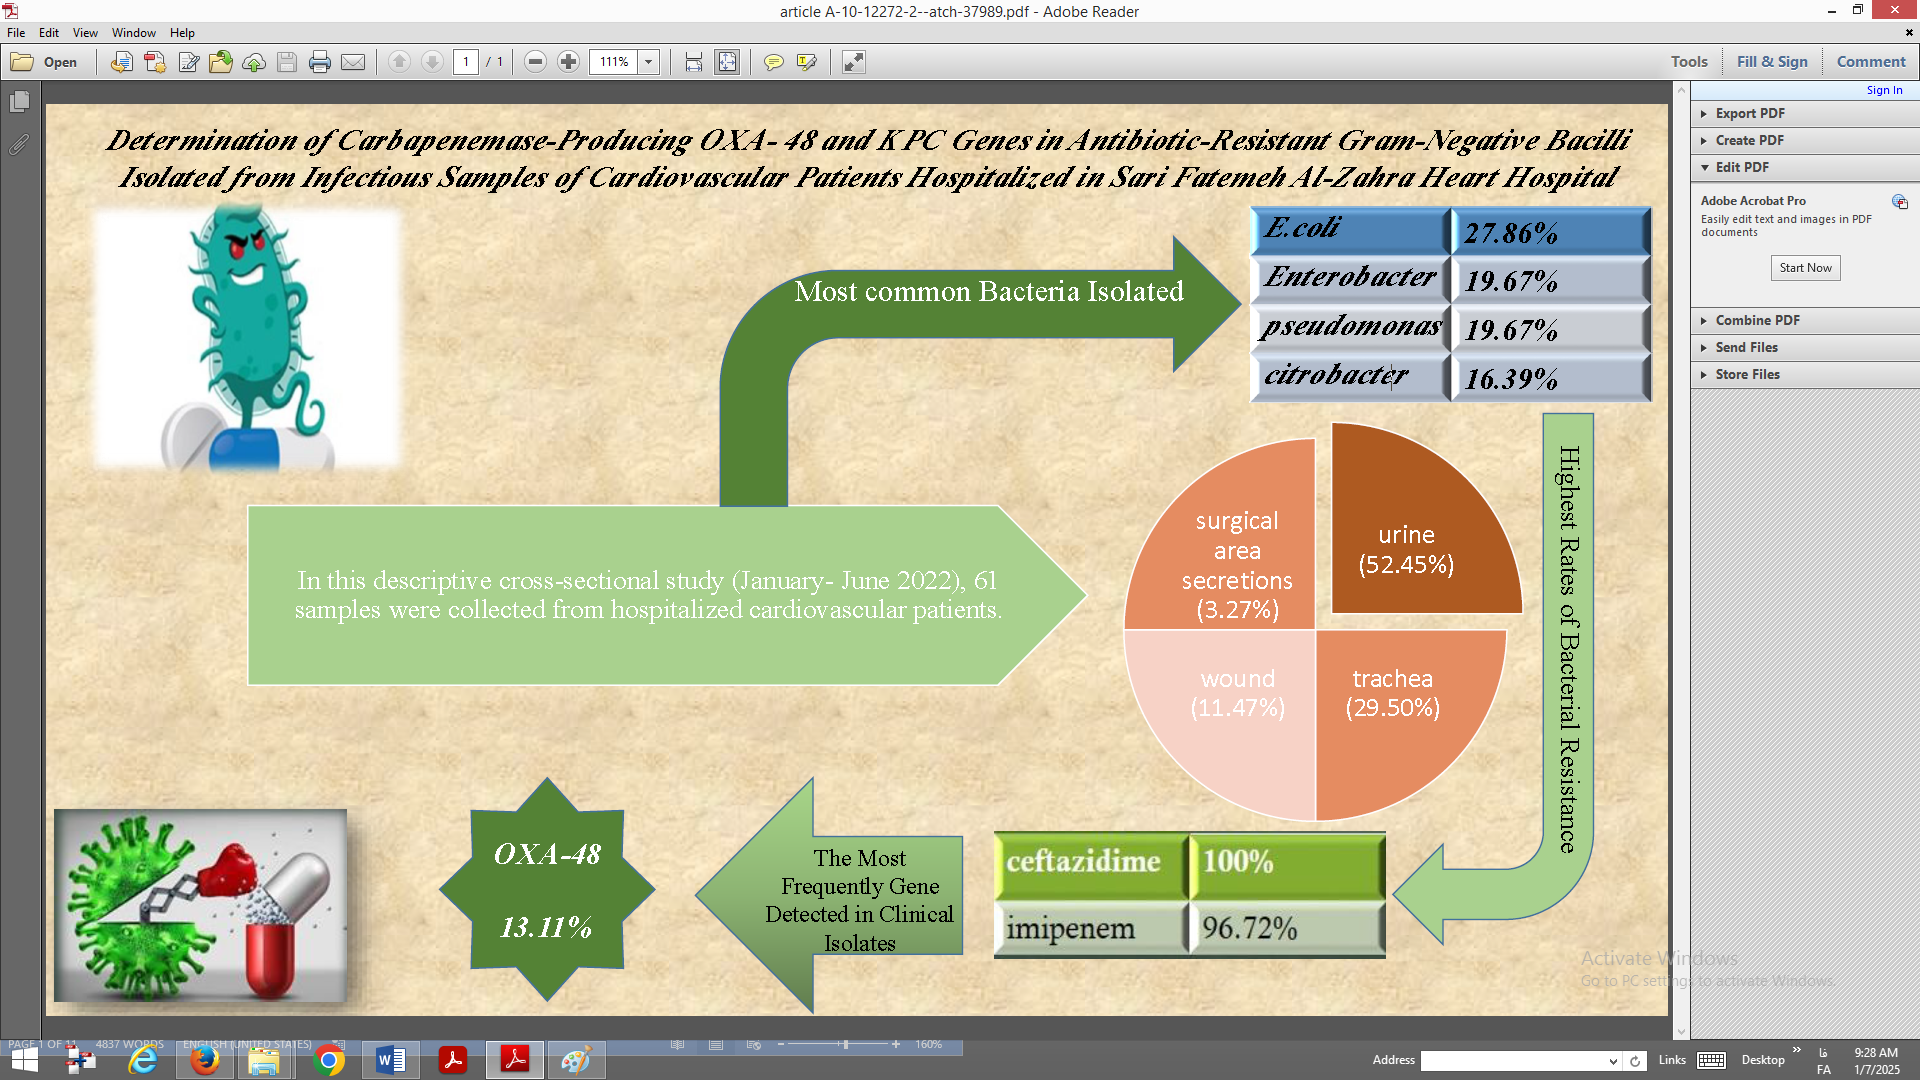Click the sticky note comment icon
The width and height of the screenshot is (1920, 1080).
tap(773, 62)
